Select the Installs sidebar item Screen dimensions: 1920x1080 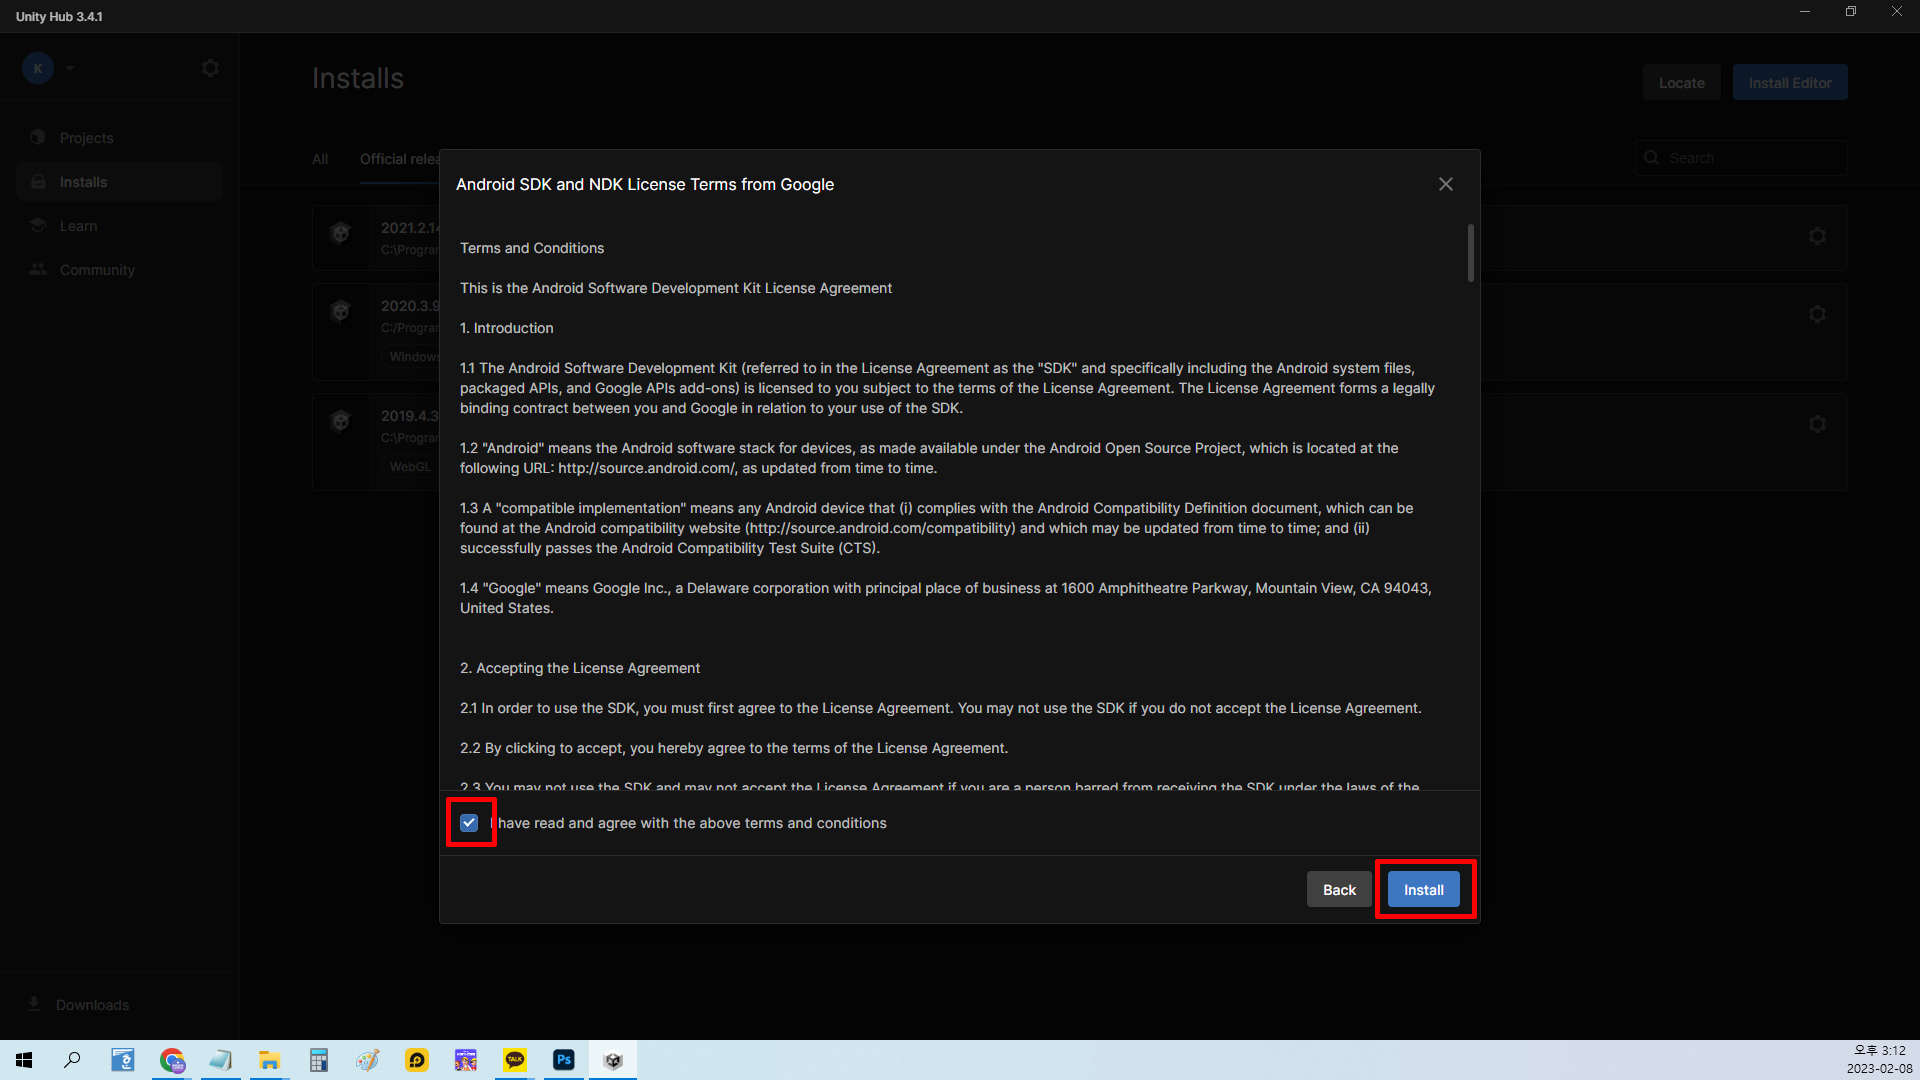[83, 182]
